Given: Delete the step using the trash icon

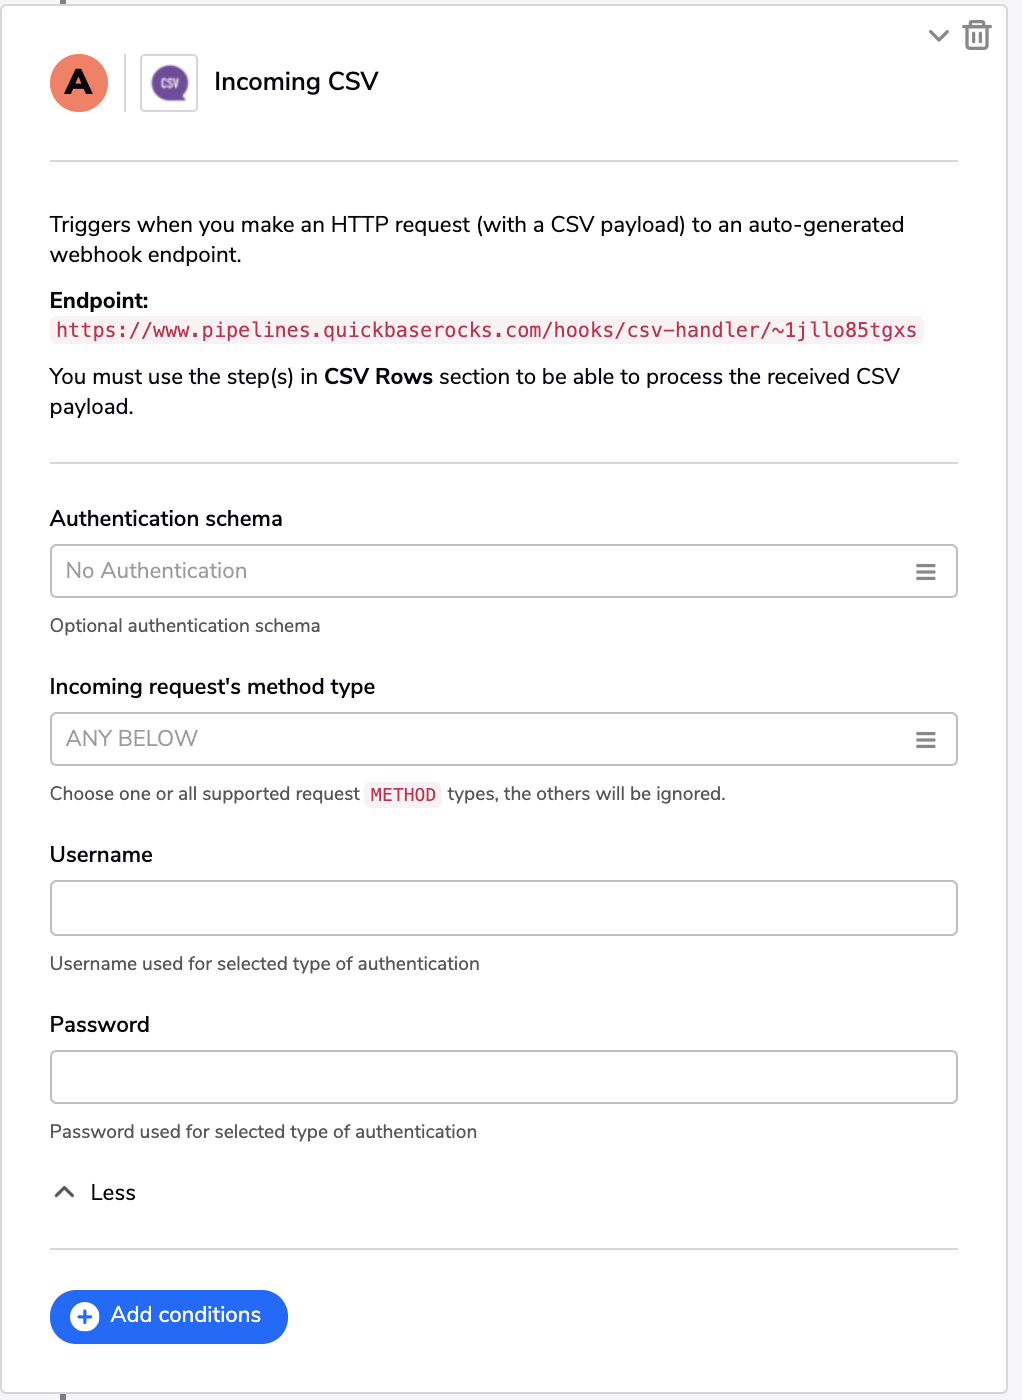Looking at the screenshot, I should (976, 35).
